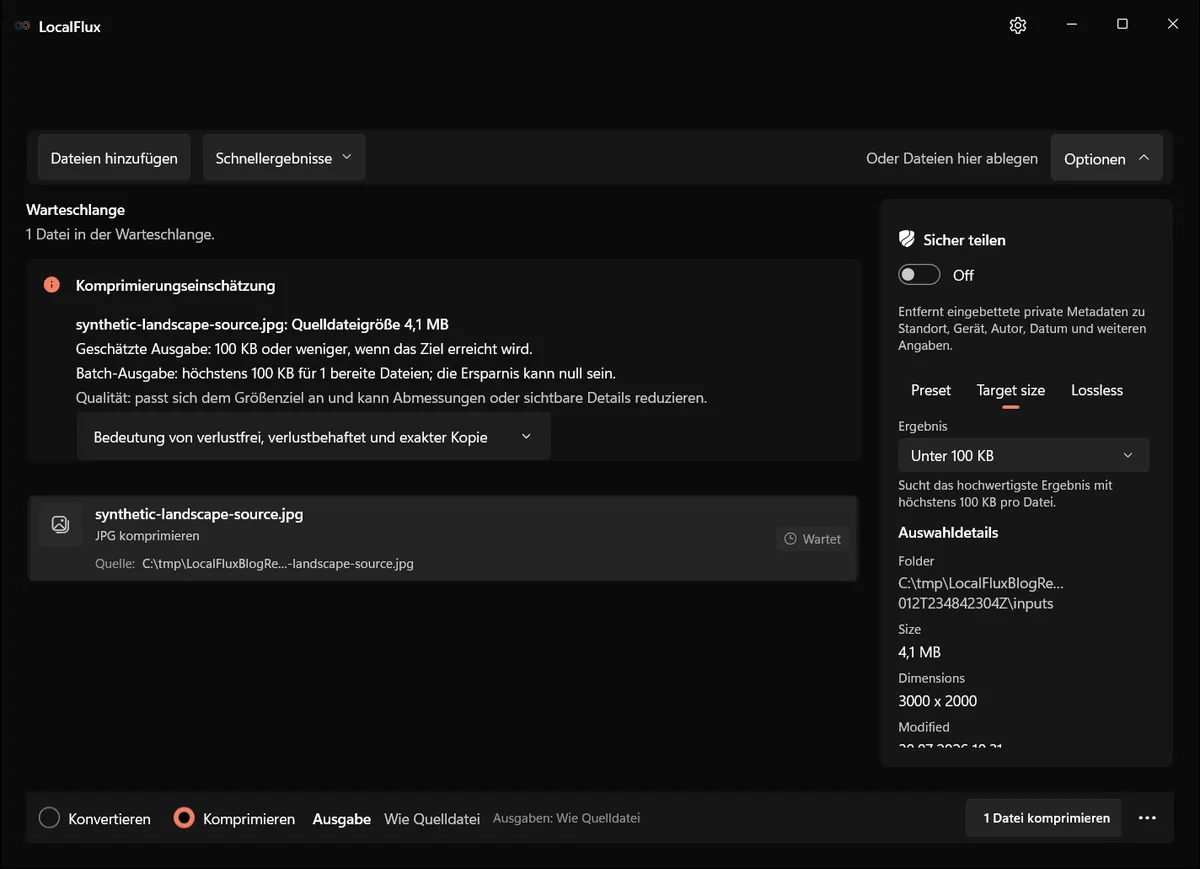Viewport: 1200px width, 869px height.
Task: Click the Sicher teilen metadata description text
Action: pos(1022,328)
